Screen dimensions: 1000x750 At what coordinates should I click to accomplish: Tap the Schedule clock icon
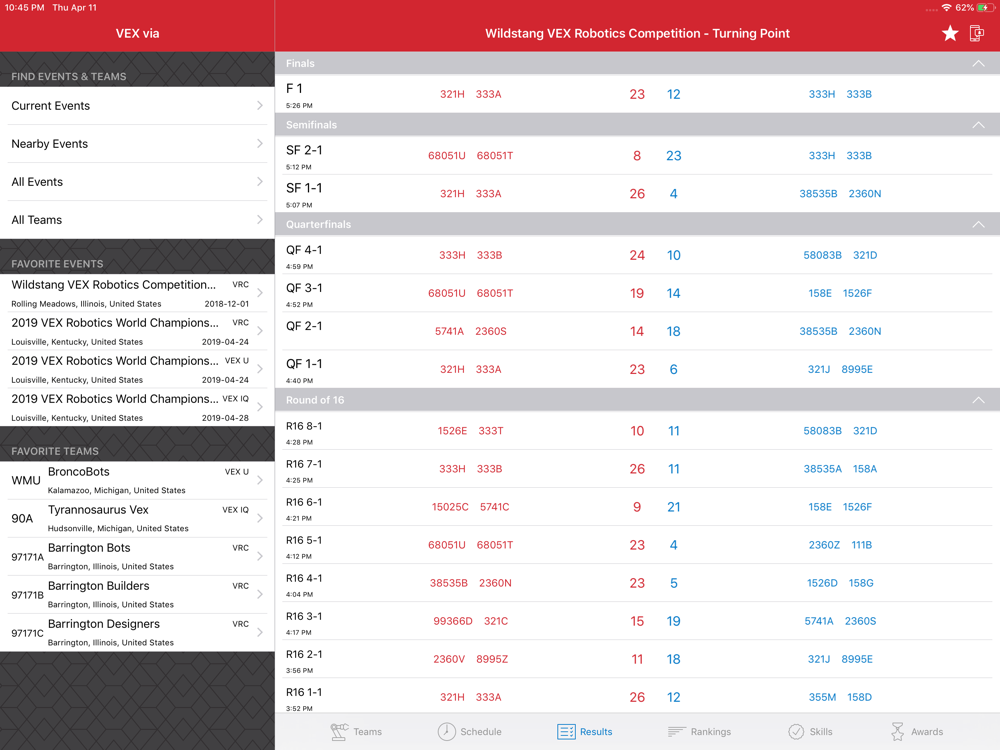[x=446, y=732]
